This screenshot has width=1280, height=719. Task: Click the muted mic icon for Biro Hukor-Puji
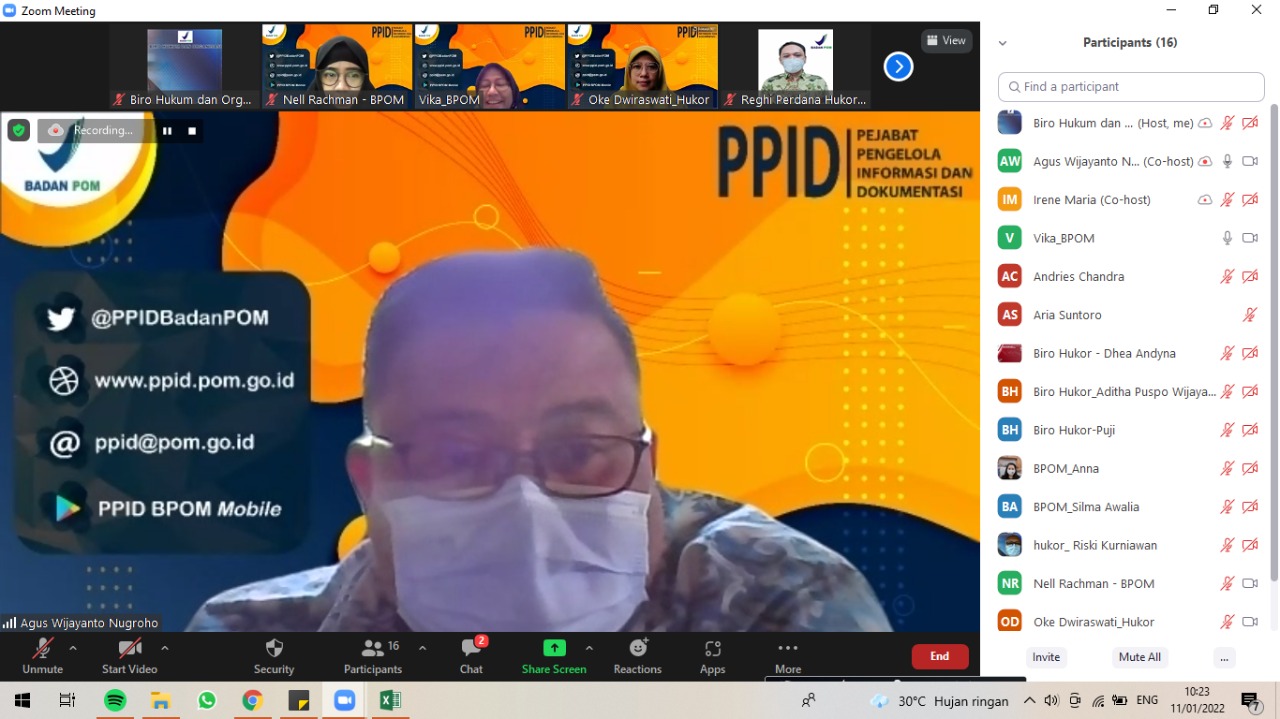tap(1227, 430)
